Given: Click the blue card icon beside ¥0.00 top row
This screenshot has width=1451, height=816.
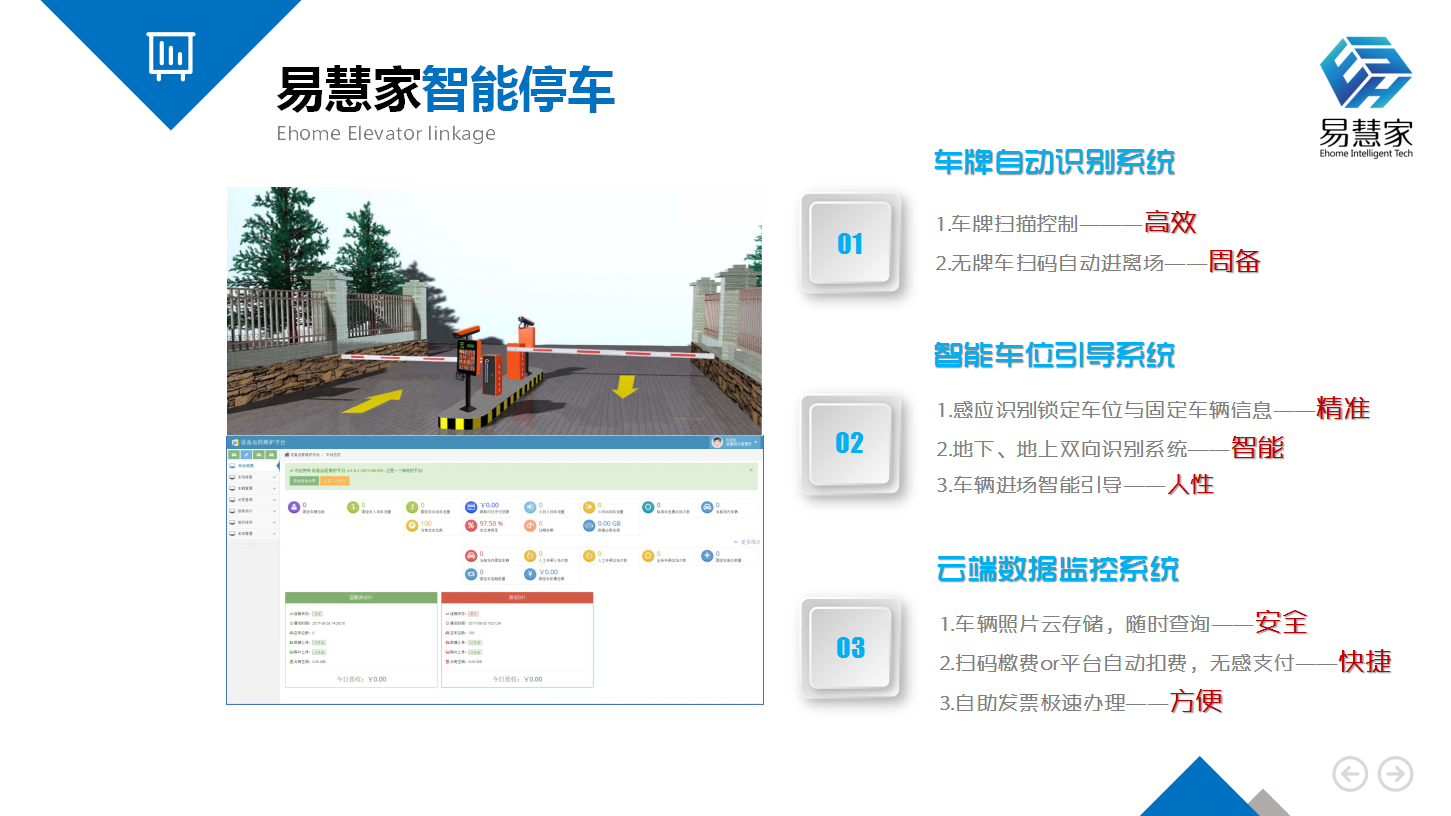Looking at the screenshot, I should pyautogui.click(x=471, y=507).
